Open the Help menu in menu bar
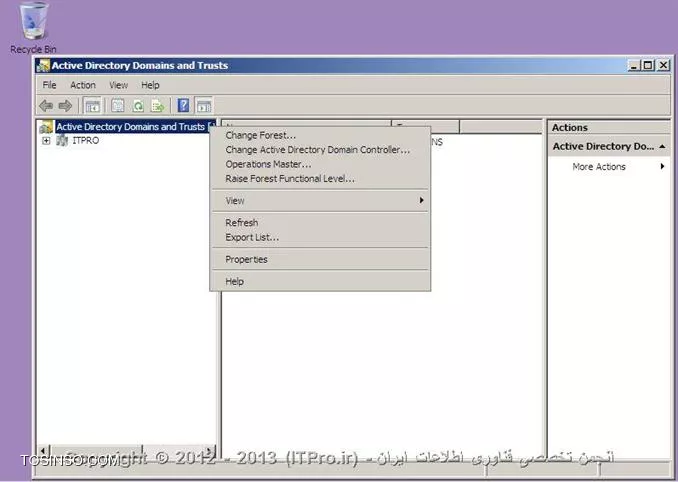This screenshot has width=678, height=482. point(150,85)
